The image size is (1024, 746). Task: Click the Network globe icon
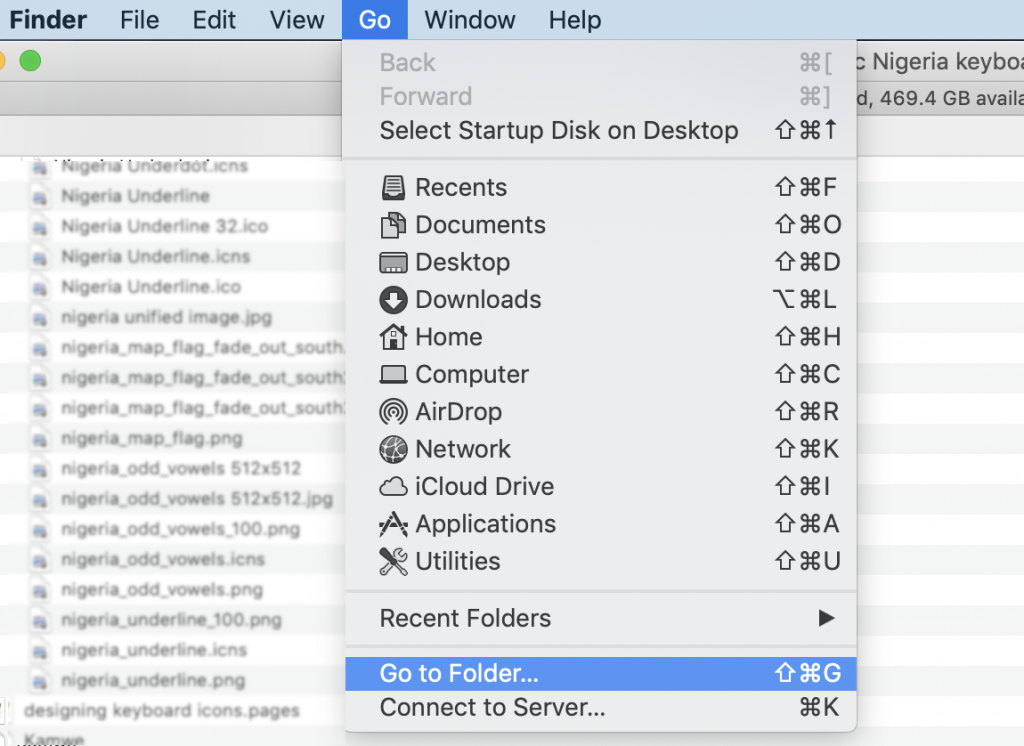(393, 449)
